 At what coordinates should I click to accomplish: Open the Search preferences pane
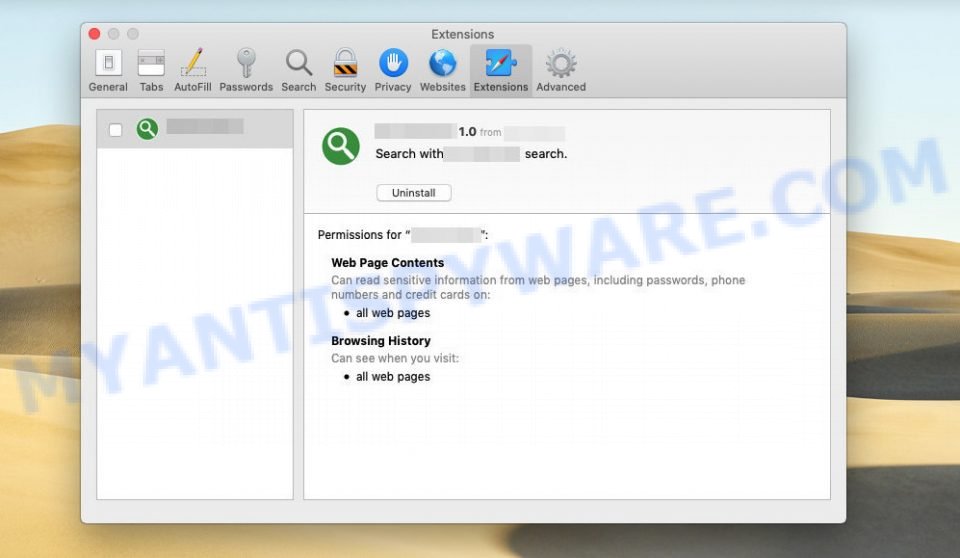299,70
